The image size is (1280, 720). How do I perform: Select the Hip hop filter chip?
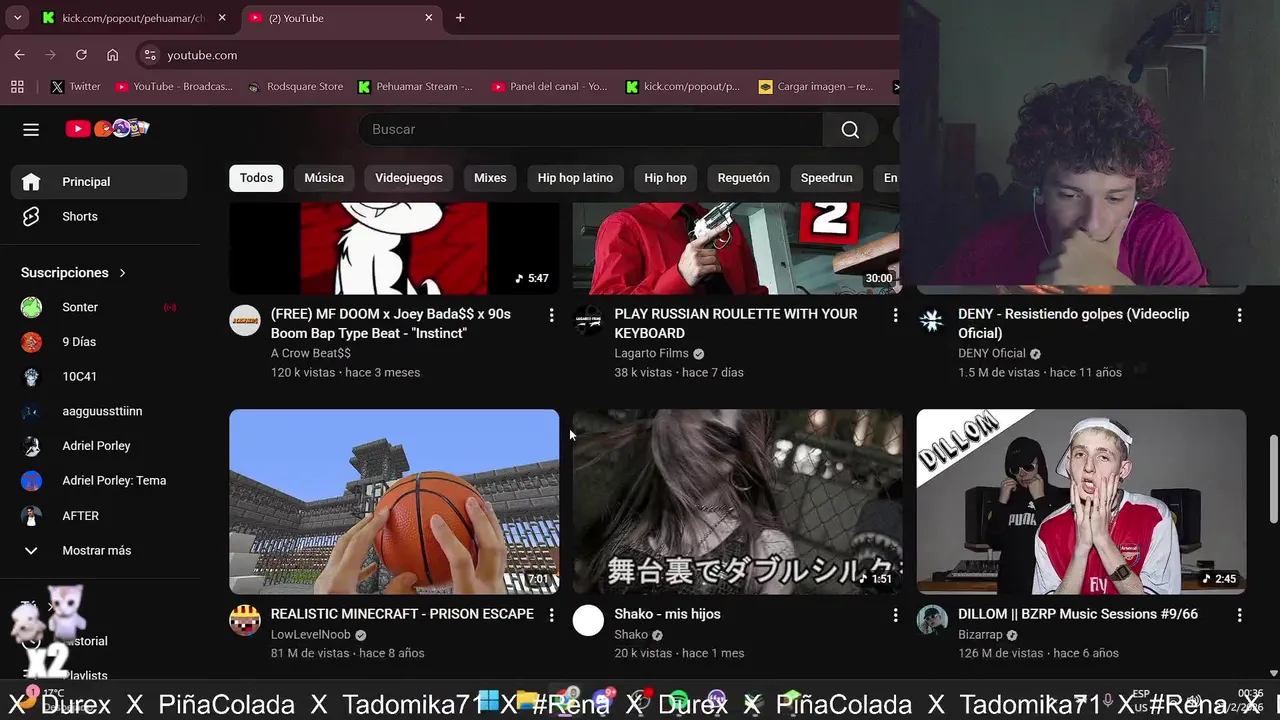(x=665, y=178)
